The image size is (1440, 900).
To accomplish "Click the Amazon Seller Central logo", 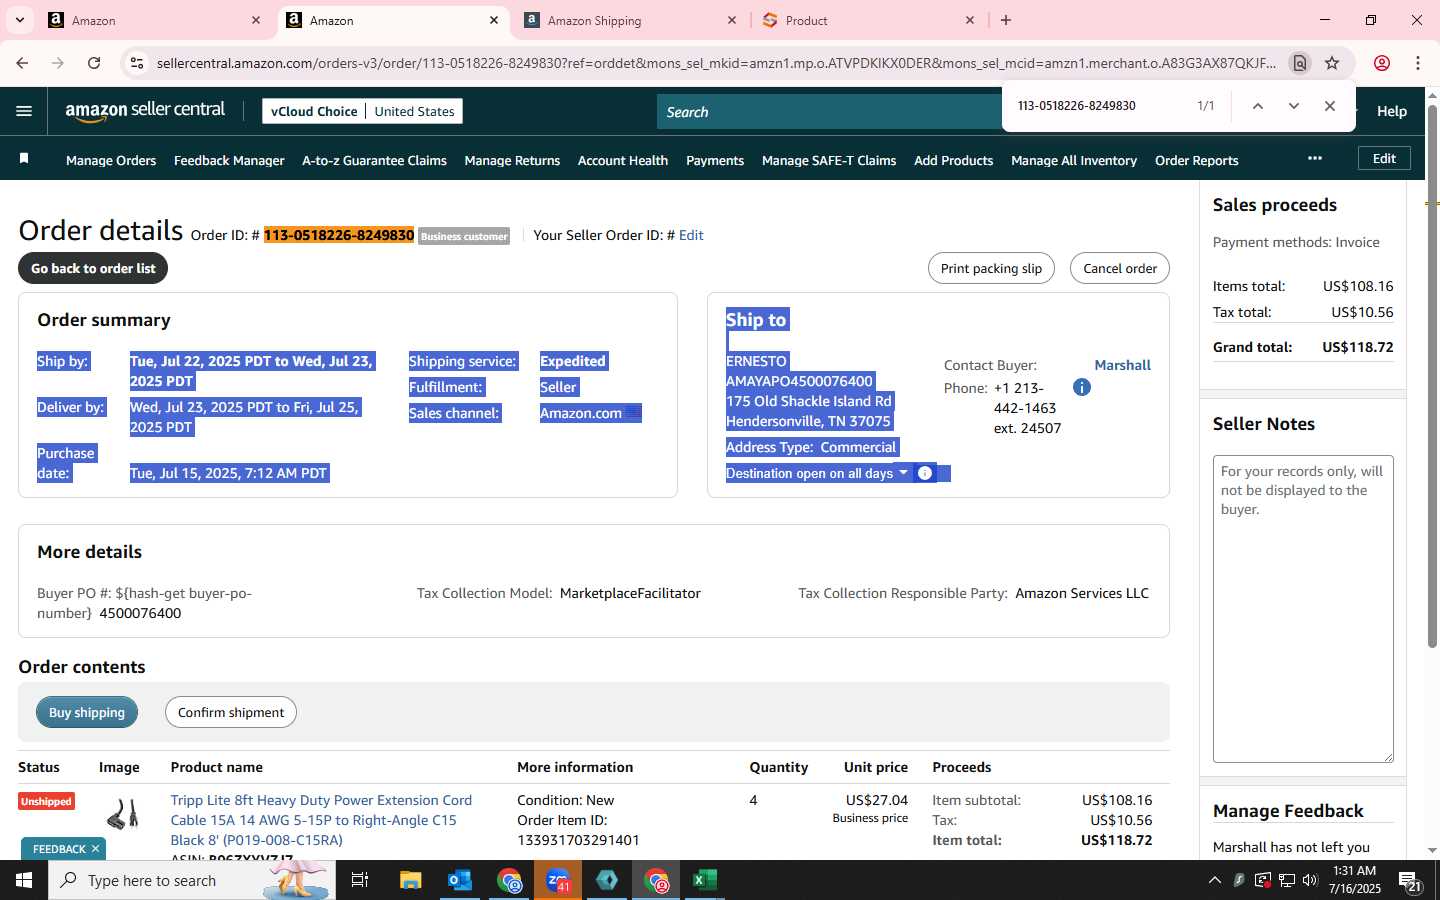I will pyautogui.click(x=145, y=111).
